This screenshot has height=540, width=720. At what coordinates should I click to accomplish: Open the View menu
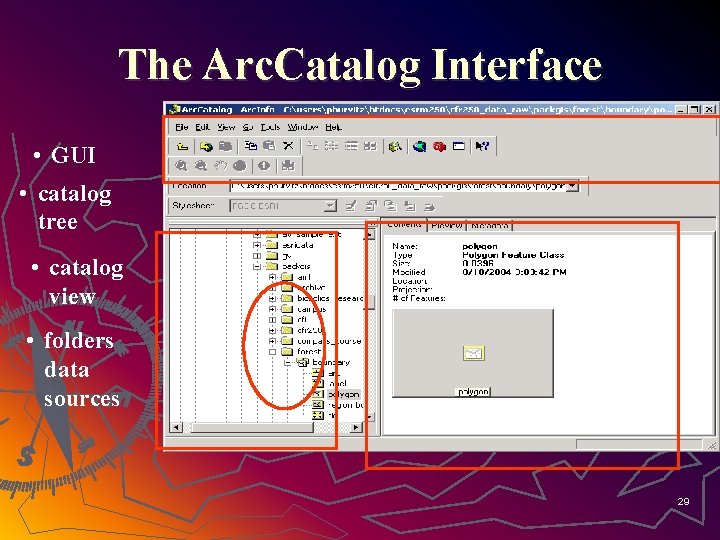click(226, 127)
